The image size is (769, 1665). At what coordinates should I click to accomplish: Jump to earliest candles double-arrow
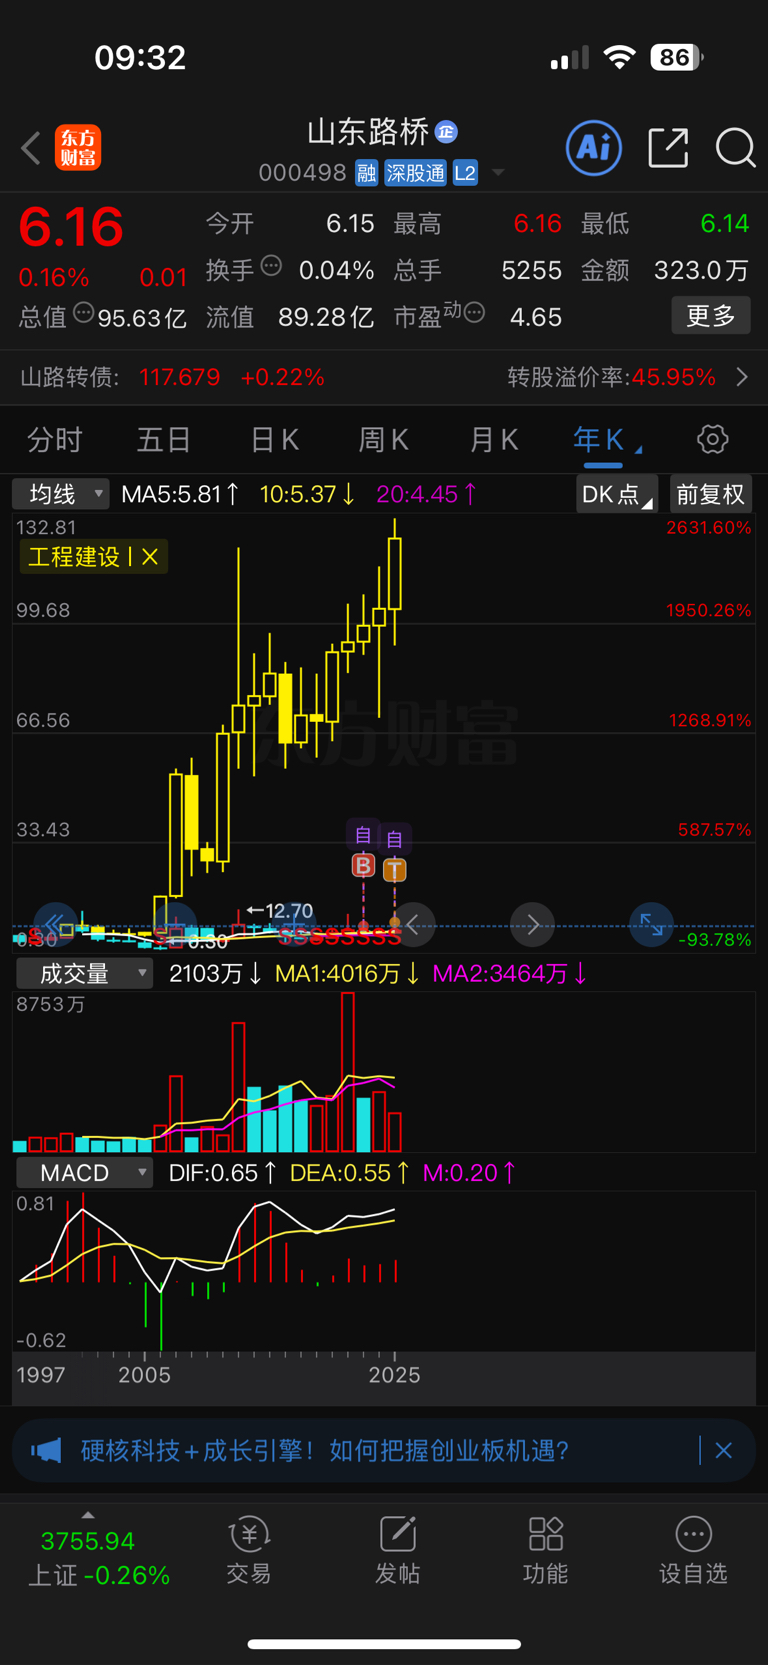click(55, 924)
